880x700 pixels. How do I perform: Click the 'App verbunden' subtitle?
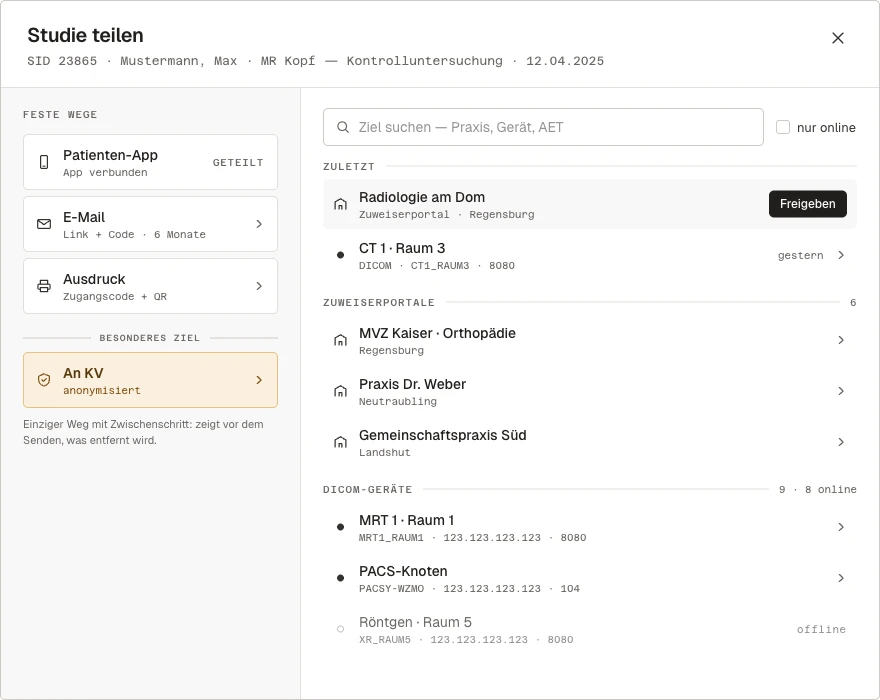tap(105, 172)
